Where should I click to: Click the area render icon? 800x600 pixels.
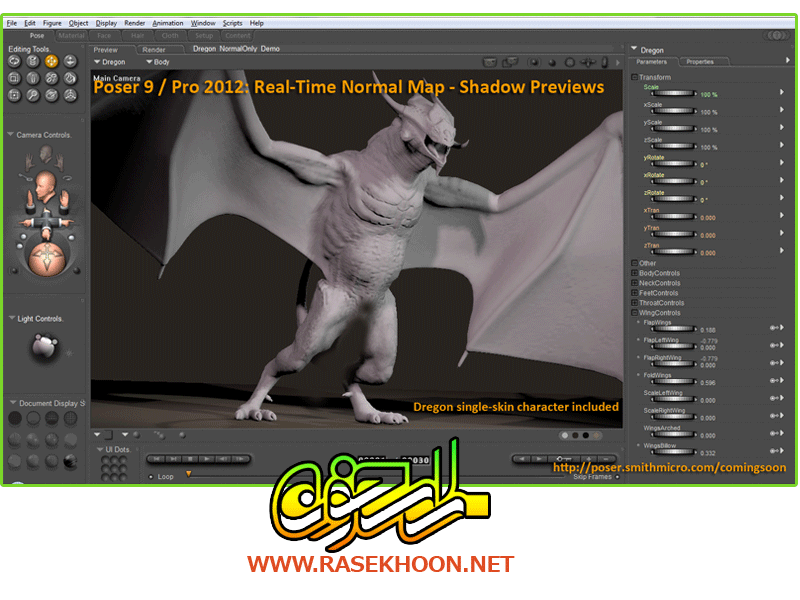tap(510, 62)
